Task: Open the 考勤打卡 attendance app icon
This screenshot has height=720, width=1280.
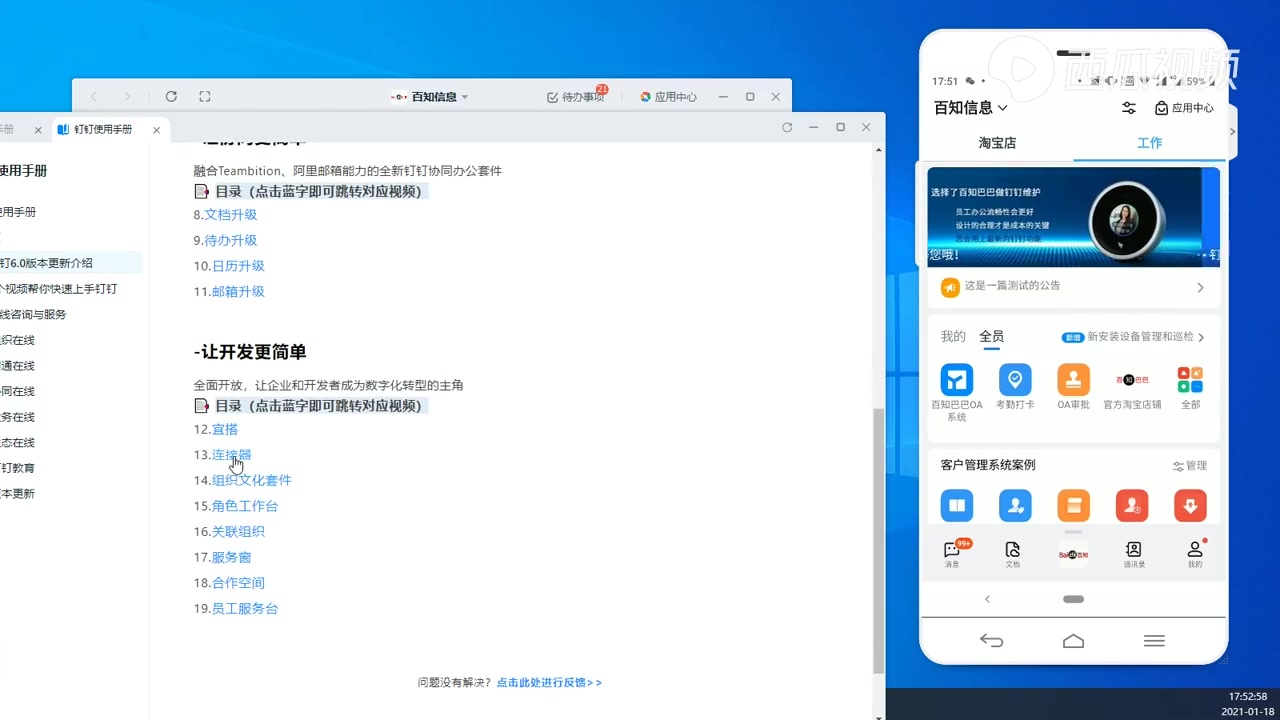Action: 1015,381
